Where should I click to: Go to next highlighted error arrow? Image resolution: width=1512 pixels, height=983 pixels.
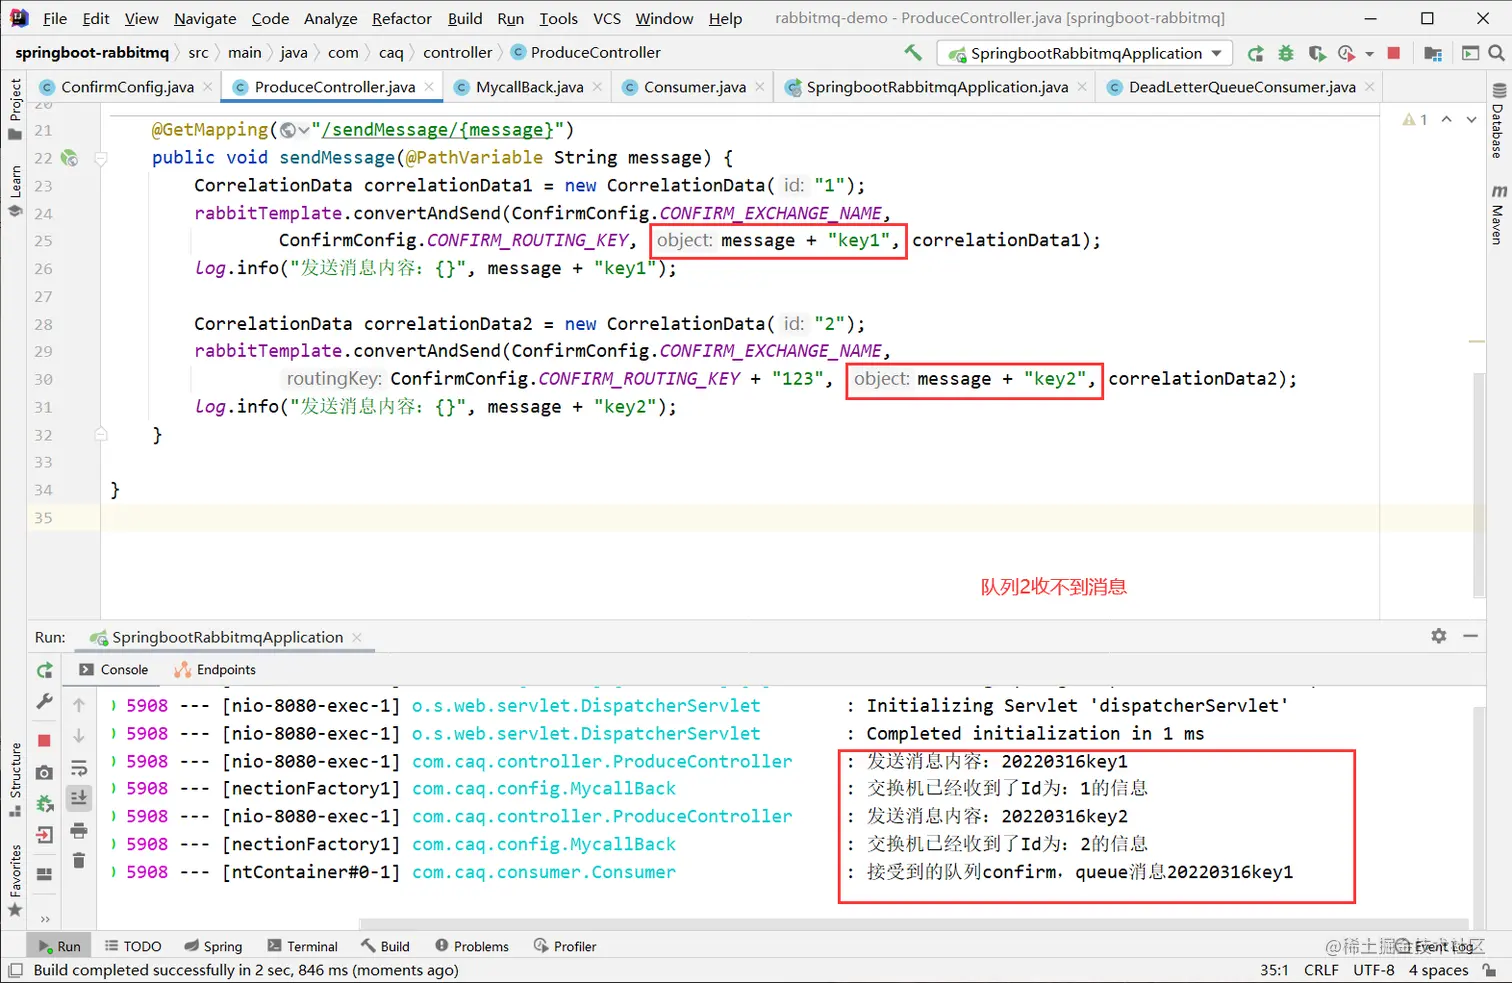point(1471,119)
